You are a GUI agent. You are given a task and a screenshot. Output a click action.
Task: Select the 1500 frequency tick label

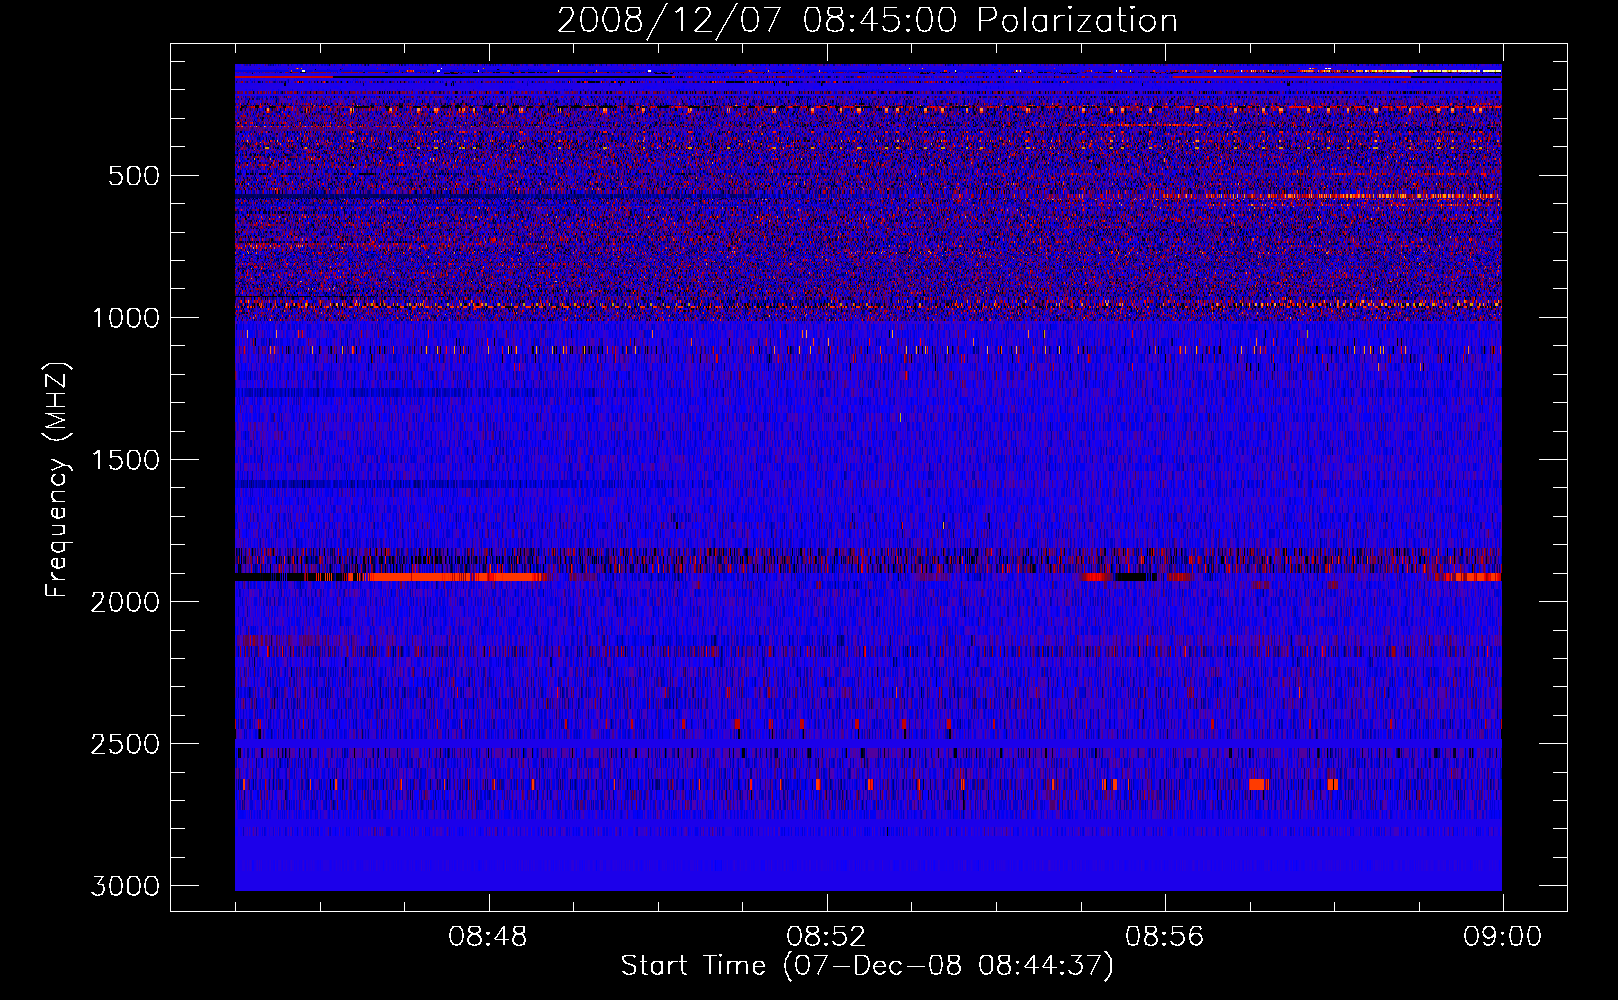click(126, 460)
